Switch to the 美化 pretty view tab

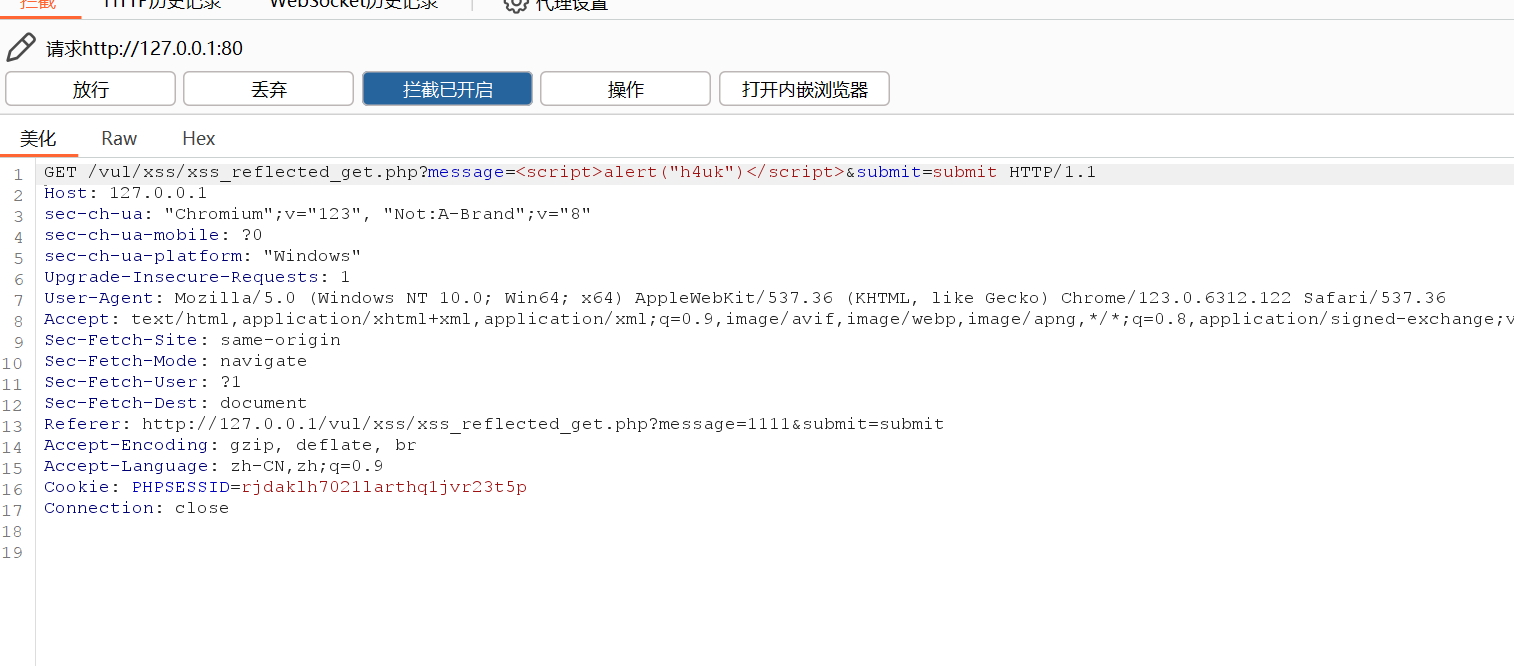pyautogui.click(x=38, y=138)
